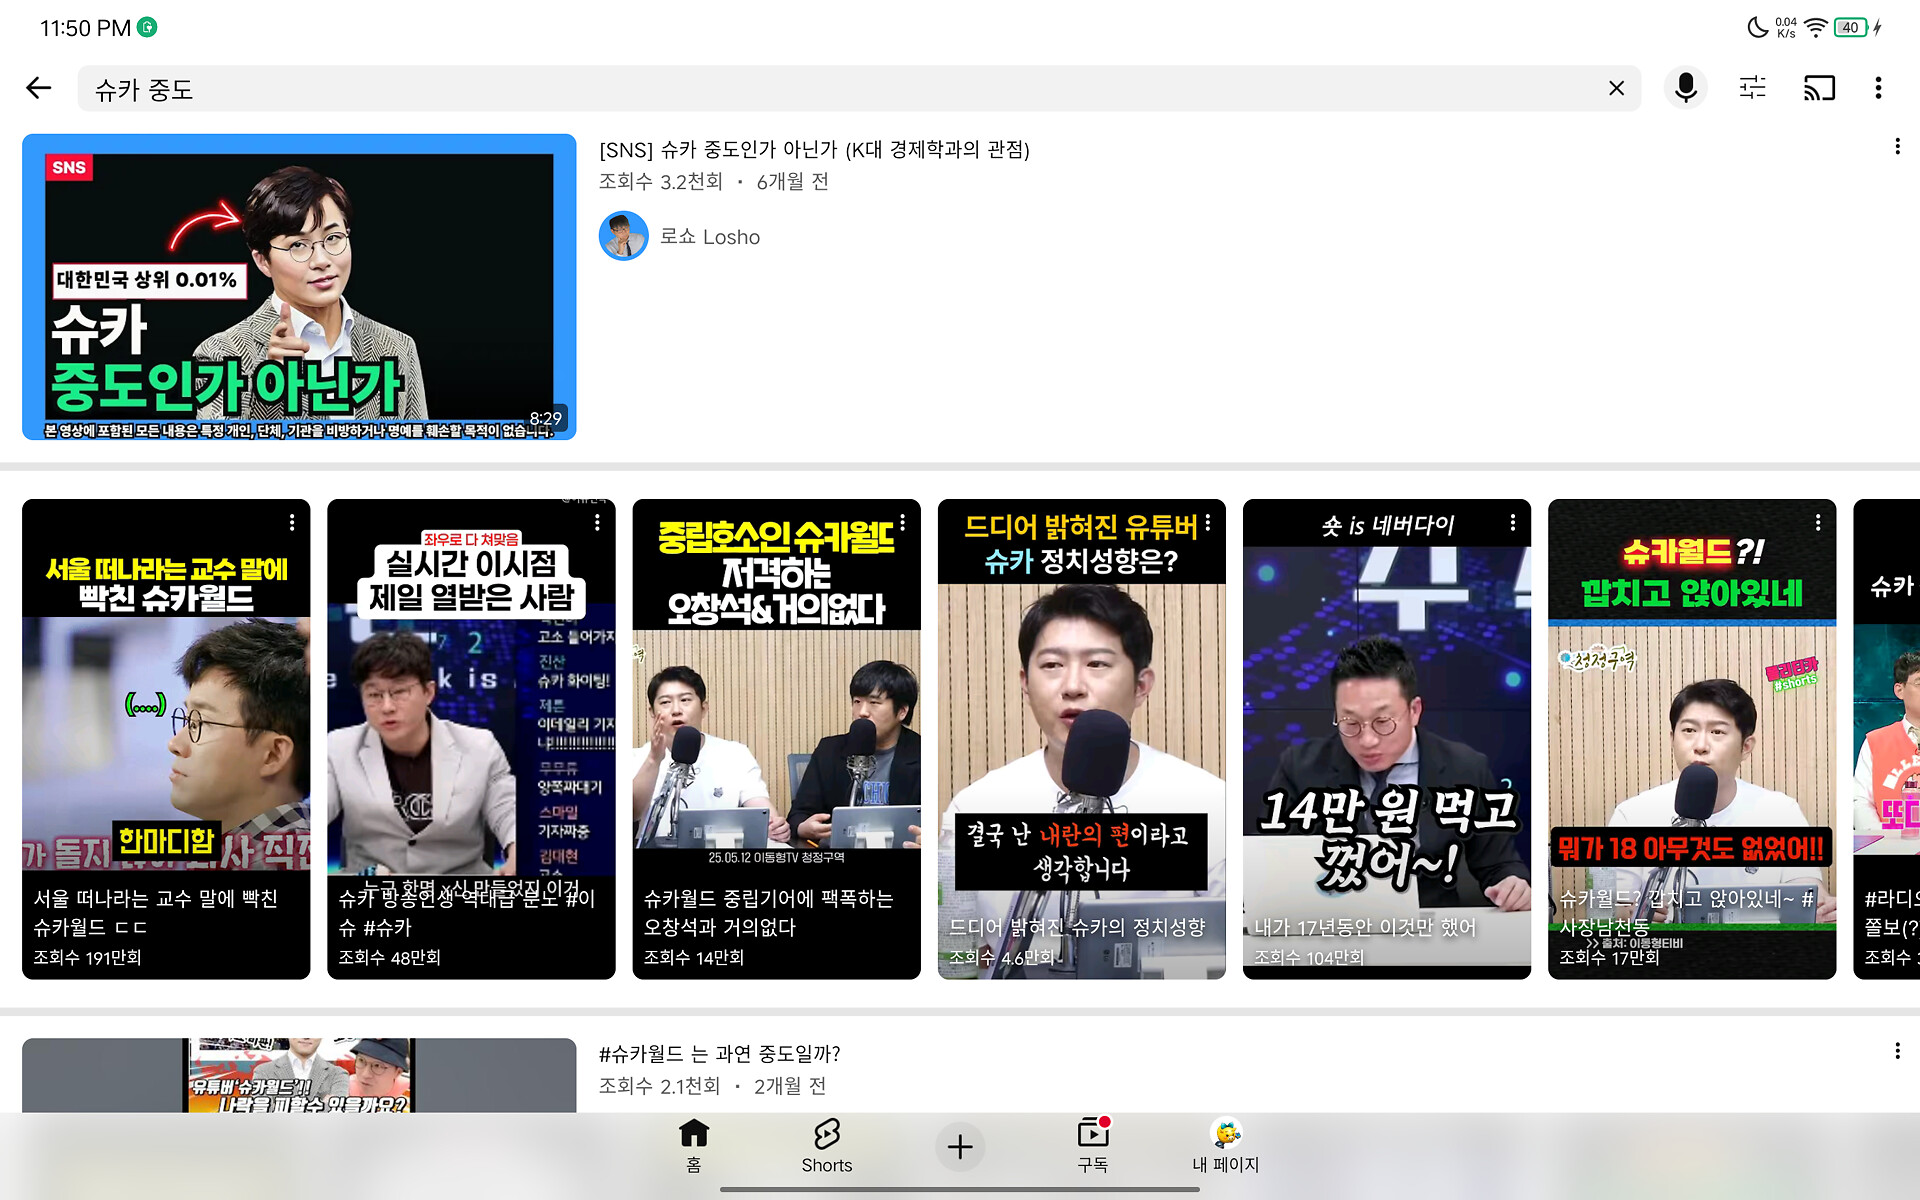Open search filters icon

(1752, 88)
